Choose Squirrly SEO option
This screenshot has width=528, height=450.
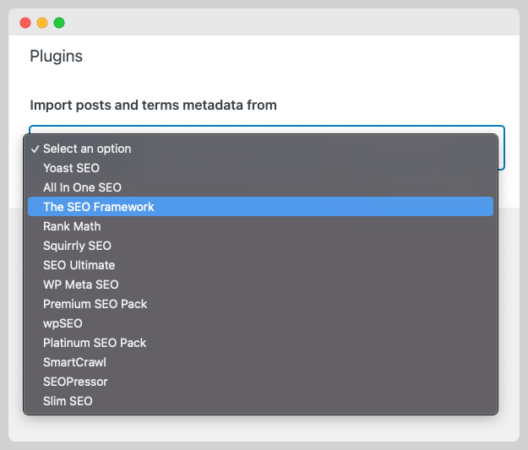[260, 246]
